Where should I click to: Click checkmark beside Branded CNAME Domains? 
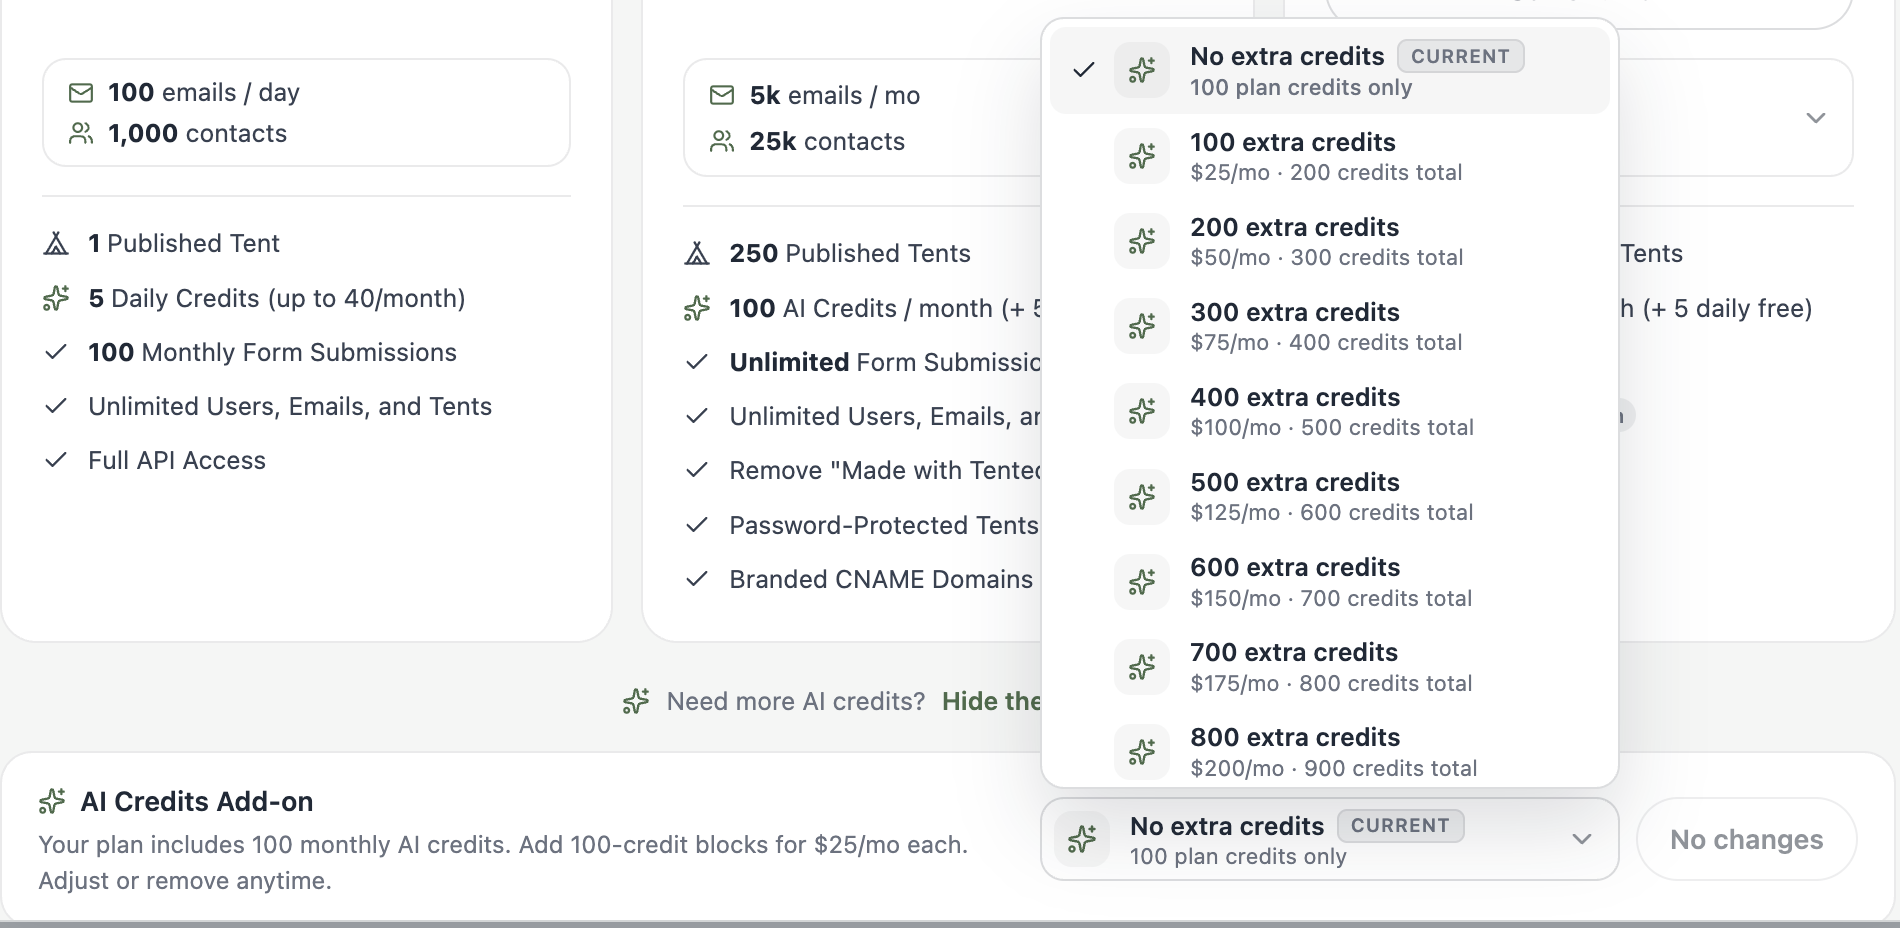697,579
